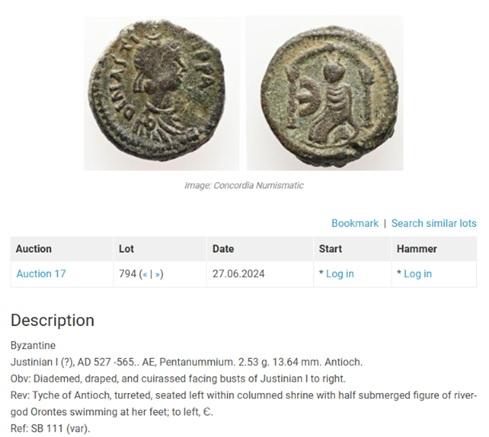This screenshot has height=437, width=489.
Task: Open Search similar lots
Action: click(x=434, y=223)
